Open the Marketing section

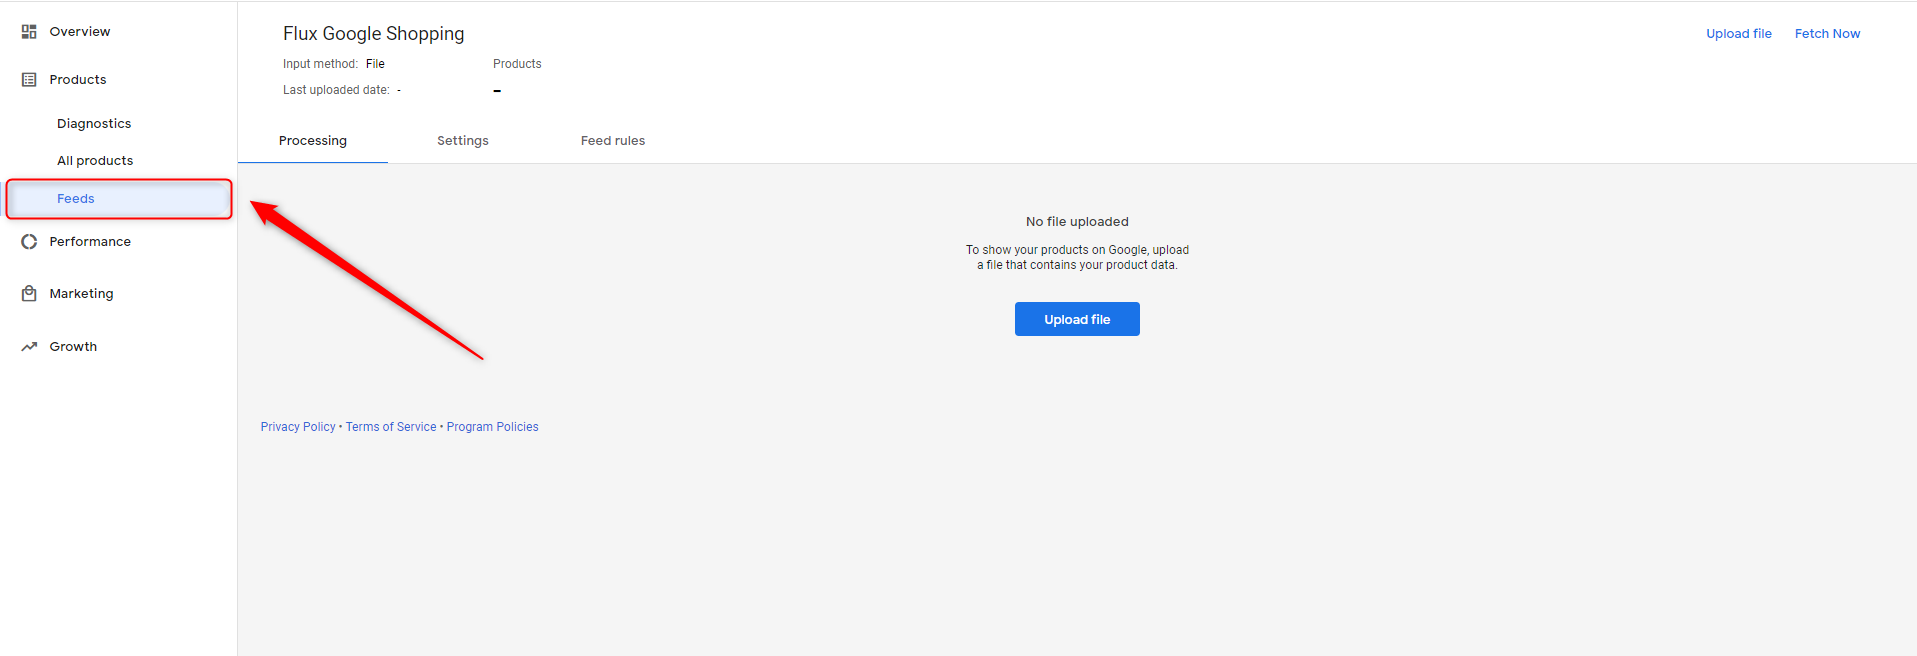pos(82,294)
